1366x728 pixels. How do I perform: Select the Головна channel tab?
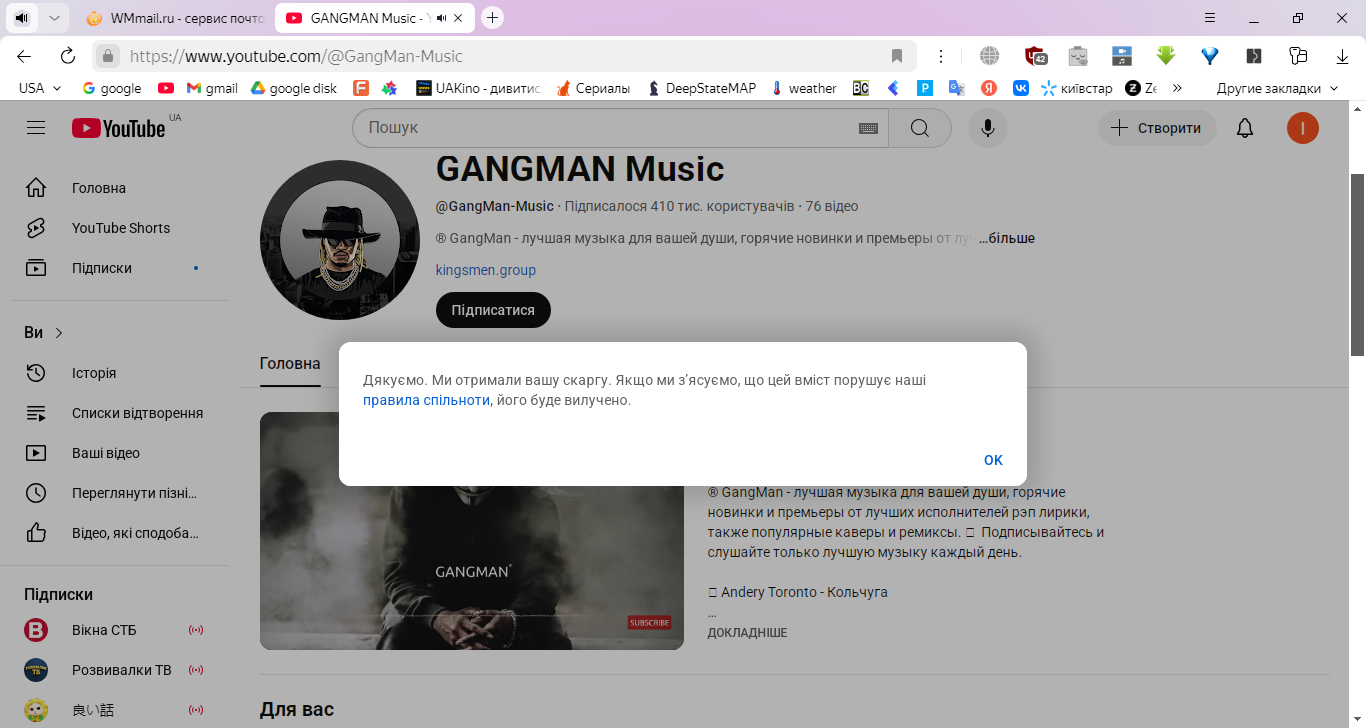[x=290, y=363]
